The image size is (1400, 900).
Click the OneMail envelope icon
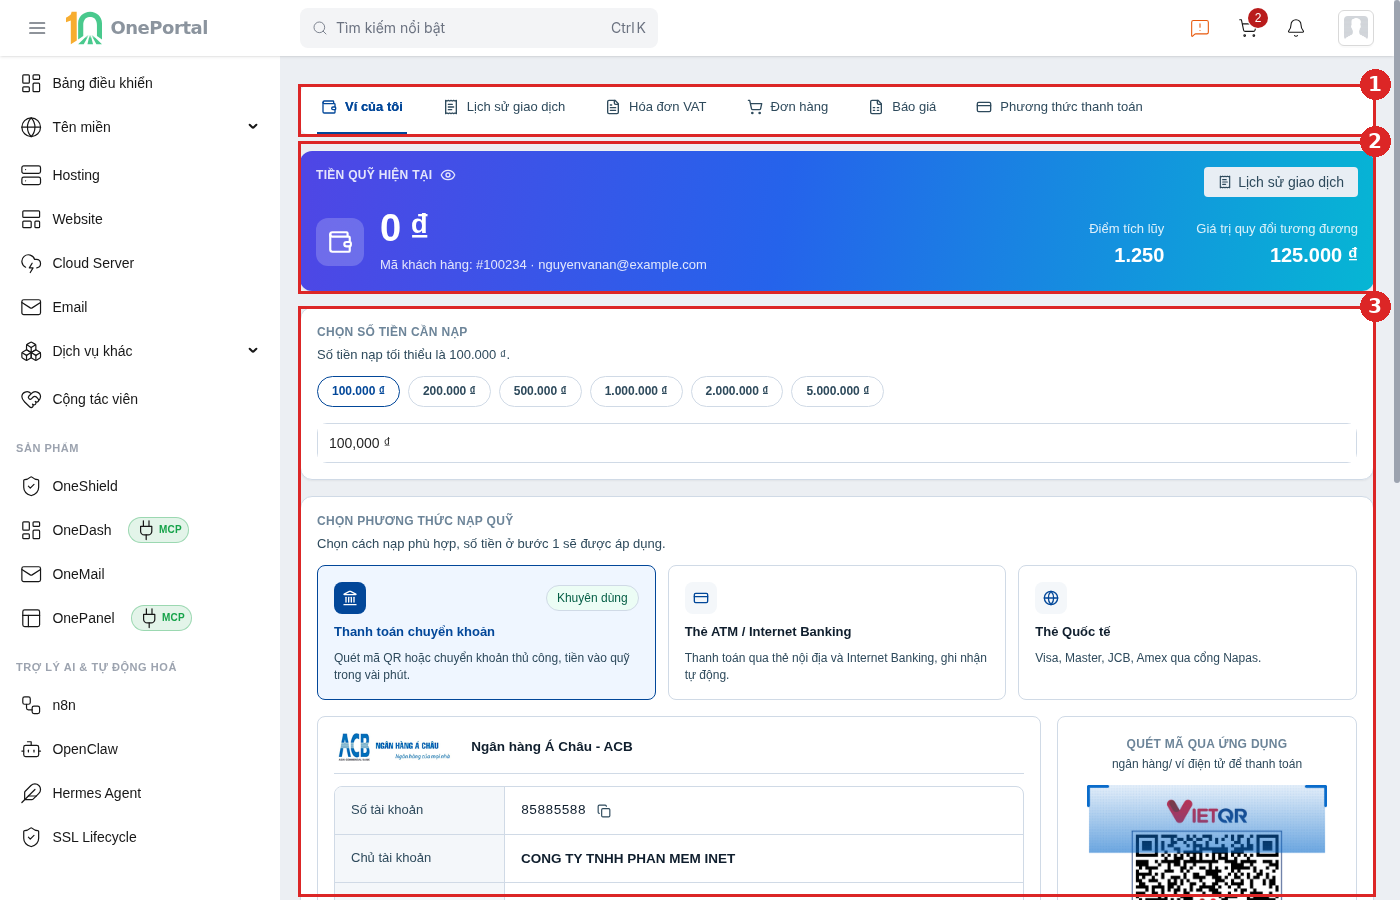(x=31, y=574)
